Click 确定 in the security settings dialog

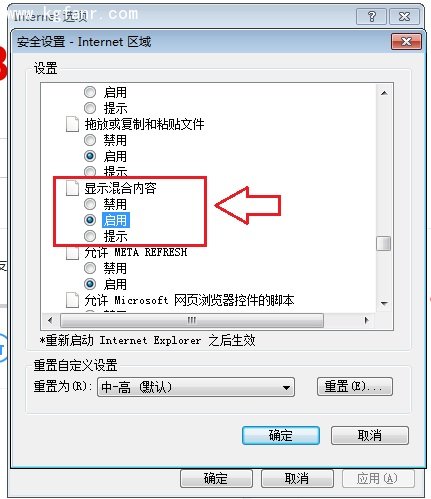(x=281, y=435)
